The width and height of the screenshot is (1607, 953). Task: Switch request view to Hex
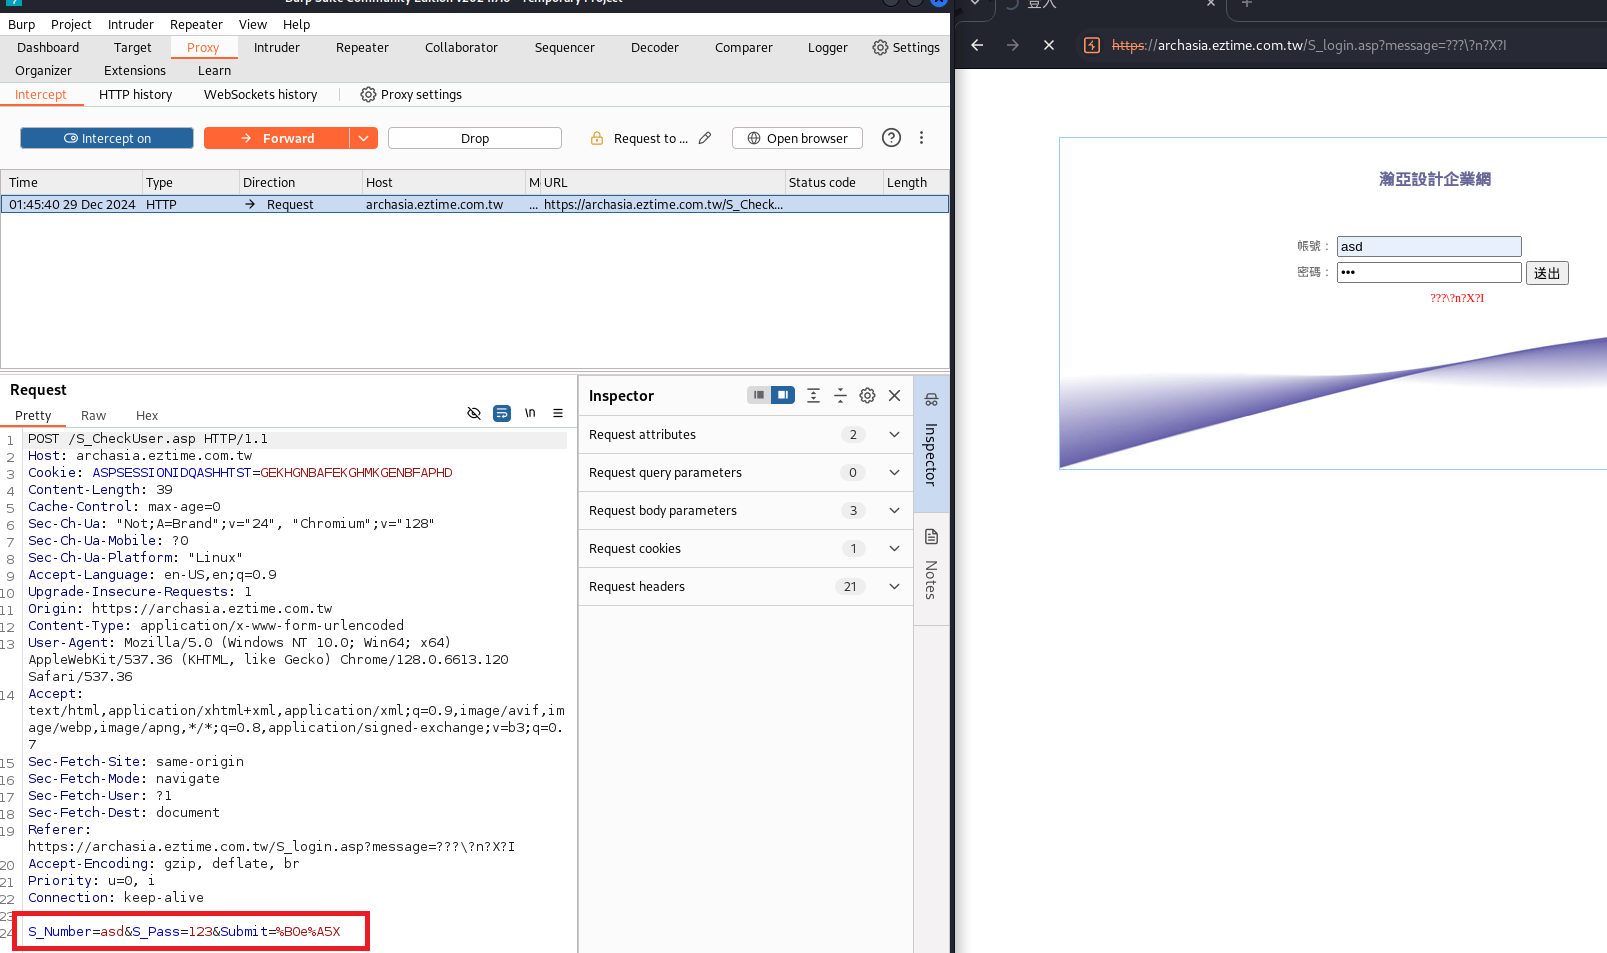pos(147,415)
